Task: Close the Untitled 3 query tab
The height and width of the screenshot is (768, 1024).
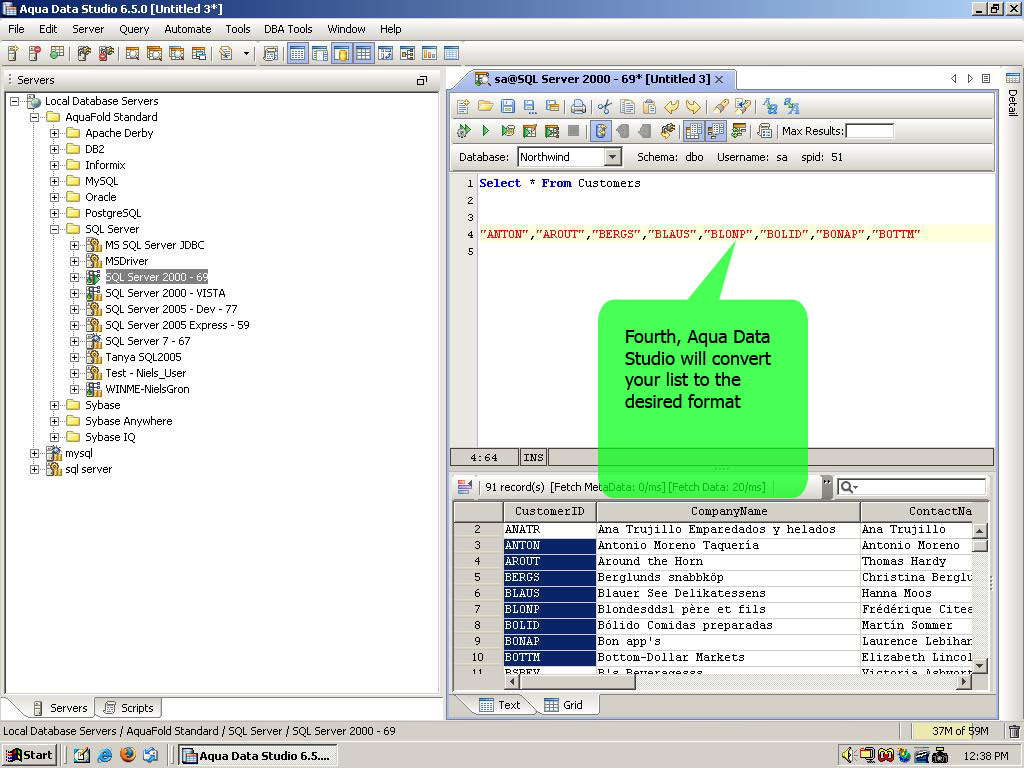Action: 719,79
